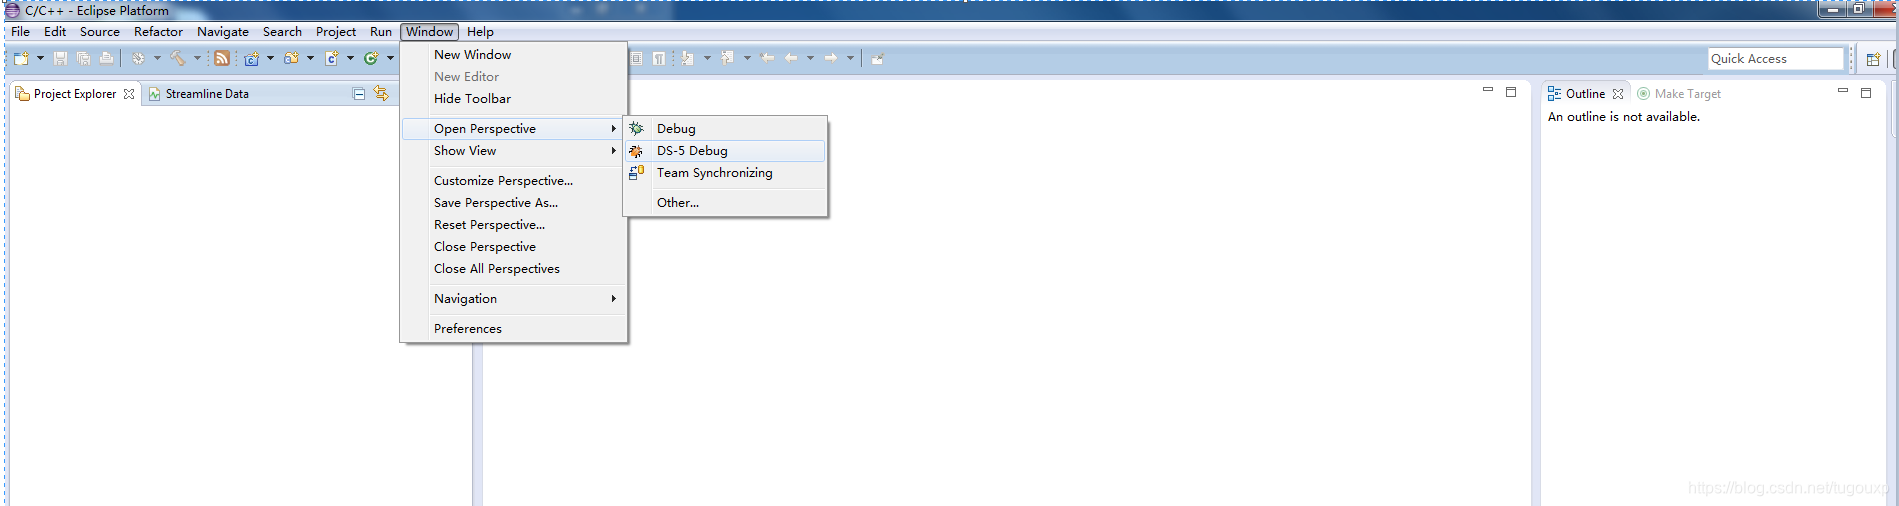Open dropdown beside New C Source File icon
The height and width of the screenshot is (506, 1899).
[x=350, y=58]
